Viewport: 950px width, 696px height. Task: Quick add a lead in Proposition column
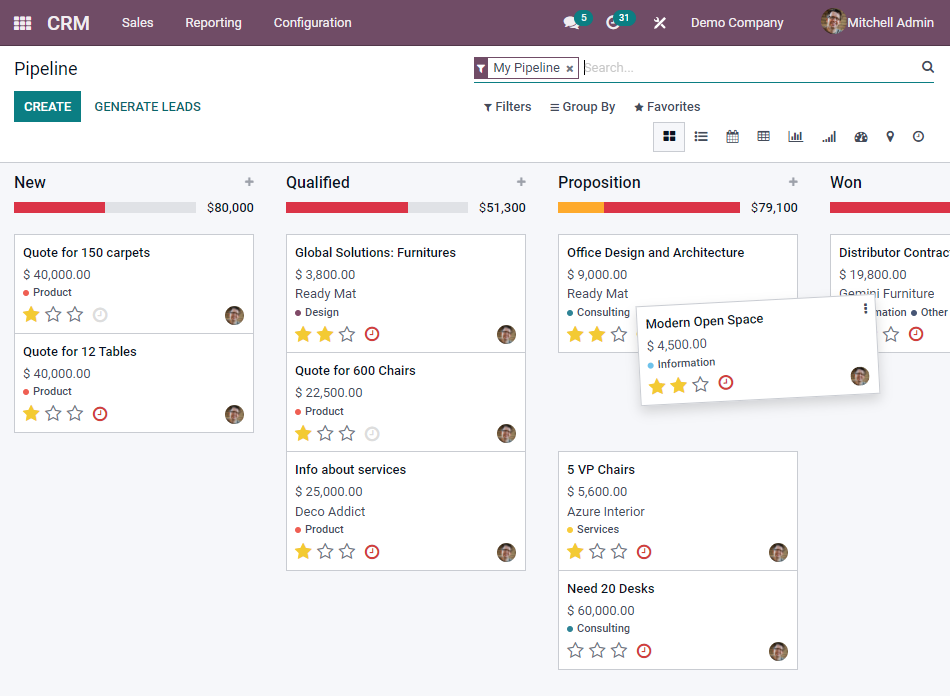click(x=793, y=182)
